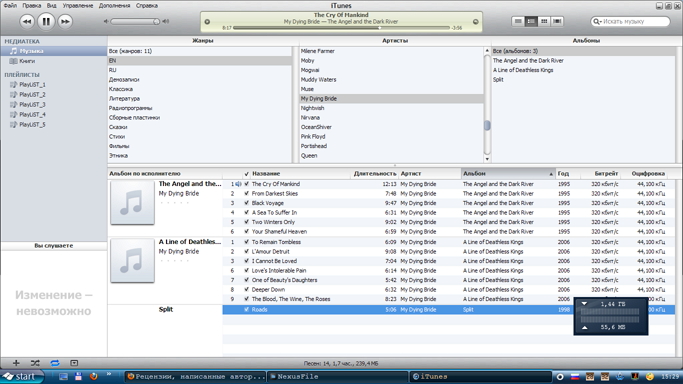This screenshot has height=384, width=683.
Task: Click the high volume speaker icon
Action: tap(166, 21)
